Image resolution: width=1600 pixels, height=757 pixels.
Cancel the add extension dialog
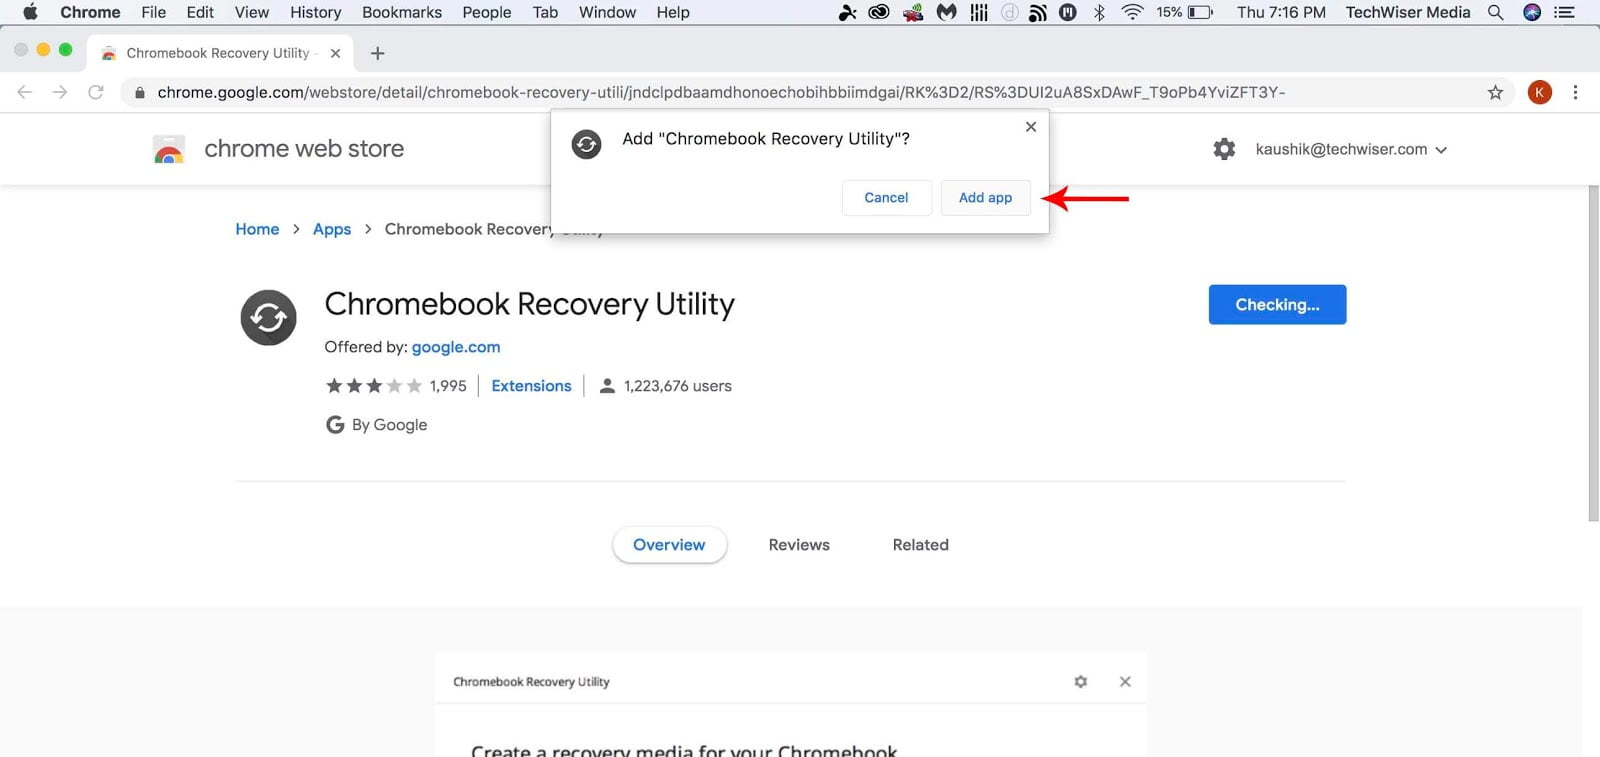886,198
